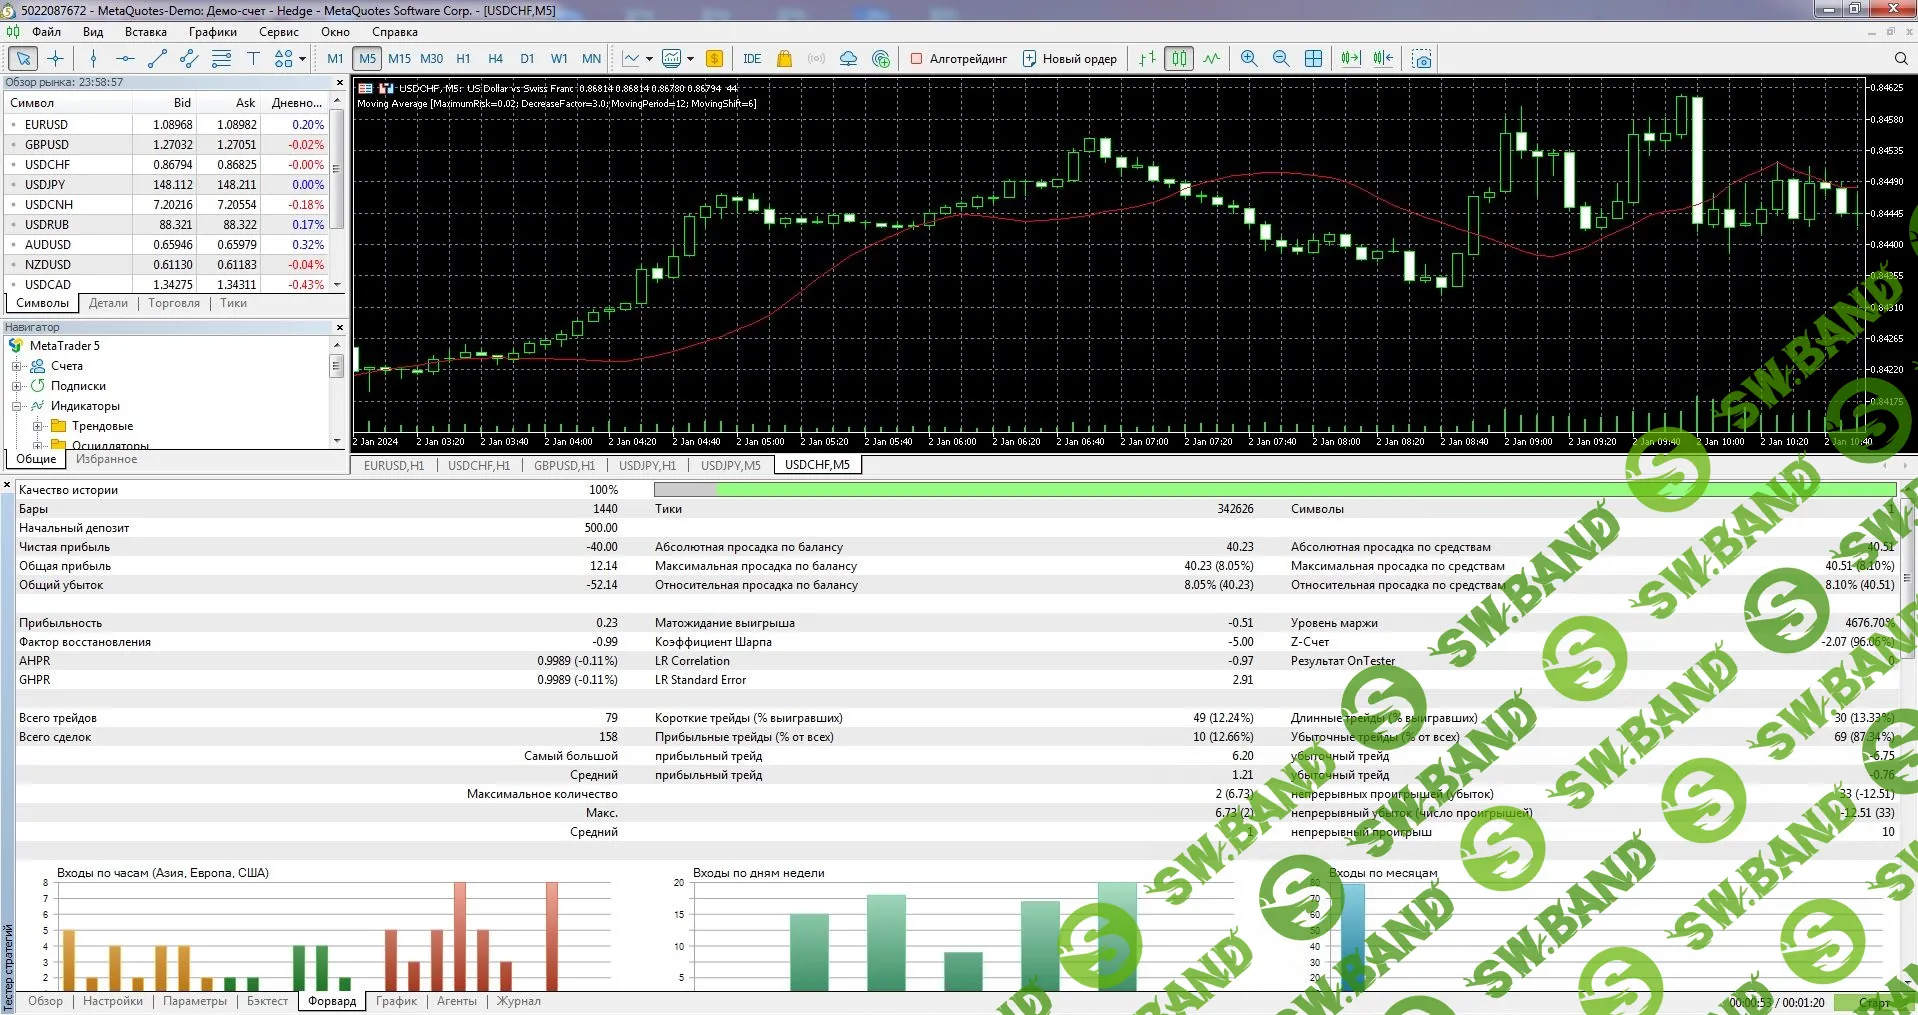Expand the Счета node in Navigator
Screen dimensions: 1918x1015
pyautogui.click(x=17, y=366)
